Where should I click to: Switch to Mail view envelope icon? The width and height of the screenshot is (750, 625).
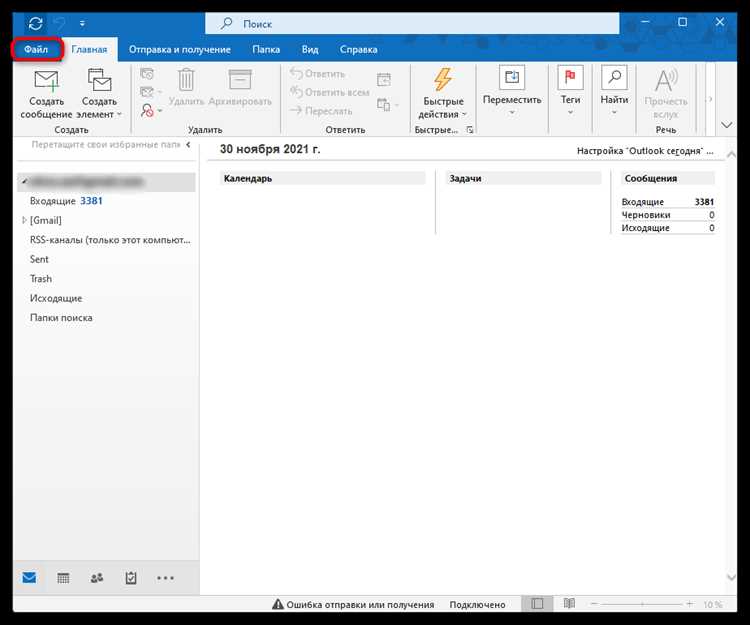point(29,578)
